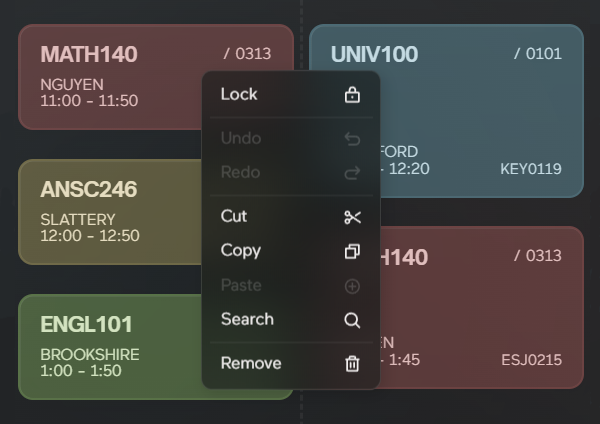The width and height of the screenshot is (600, 424).
Task: Click the Paste menu entry
Action: tap(241, 285)
